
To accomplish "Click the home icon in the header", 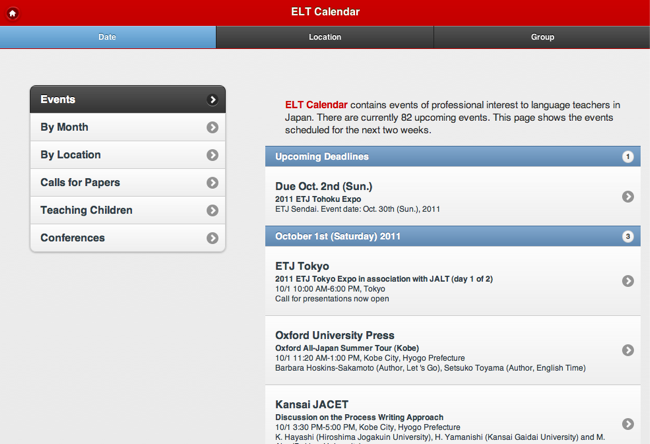I will click(12, 12).
